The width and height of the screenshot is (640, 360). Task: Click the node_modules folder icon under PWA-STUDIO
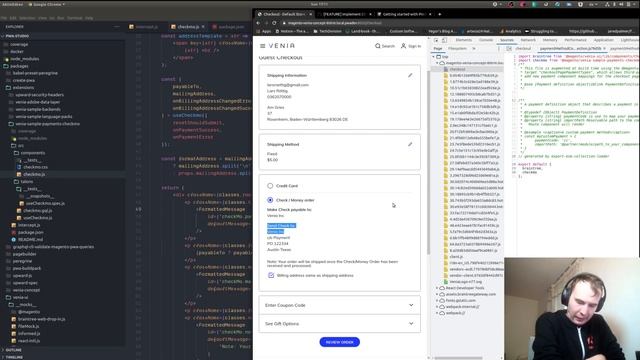[6, 59]
